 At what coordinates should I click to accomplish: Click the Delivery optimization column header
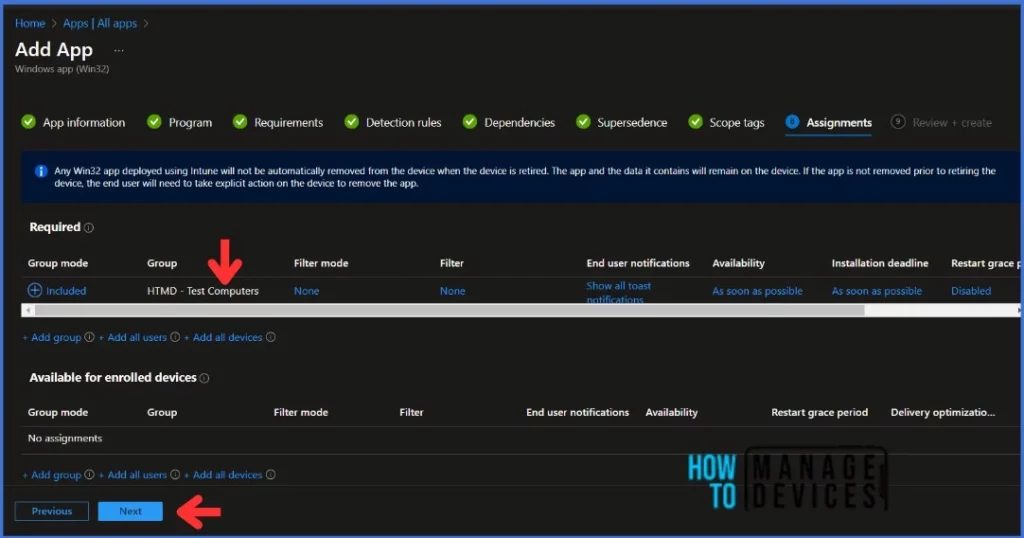pos(942,412)
